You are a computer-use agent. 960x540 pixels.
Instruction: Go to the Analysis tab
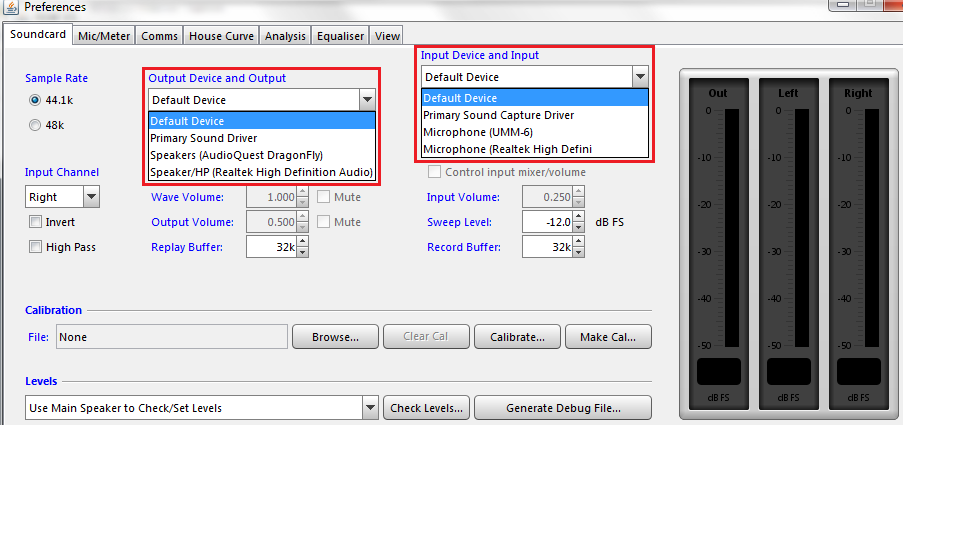285,36
